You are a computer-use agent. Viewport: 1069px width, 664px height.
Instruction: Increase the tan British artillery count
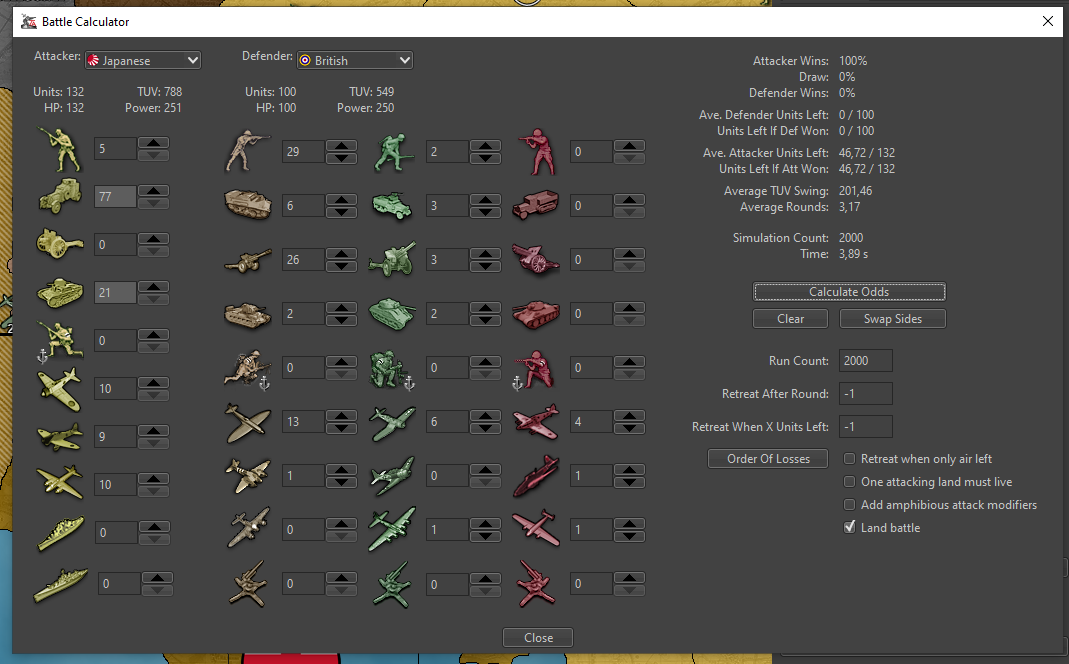click(342, 254)
